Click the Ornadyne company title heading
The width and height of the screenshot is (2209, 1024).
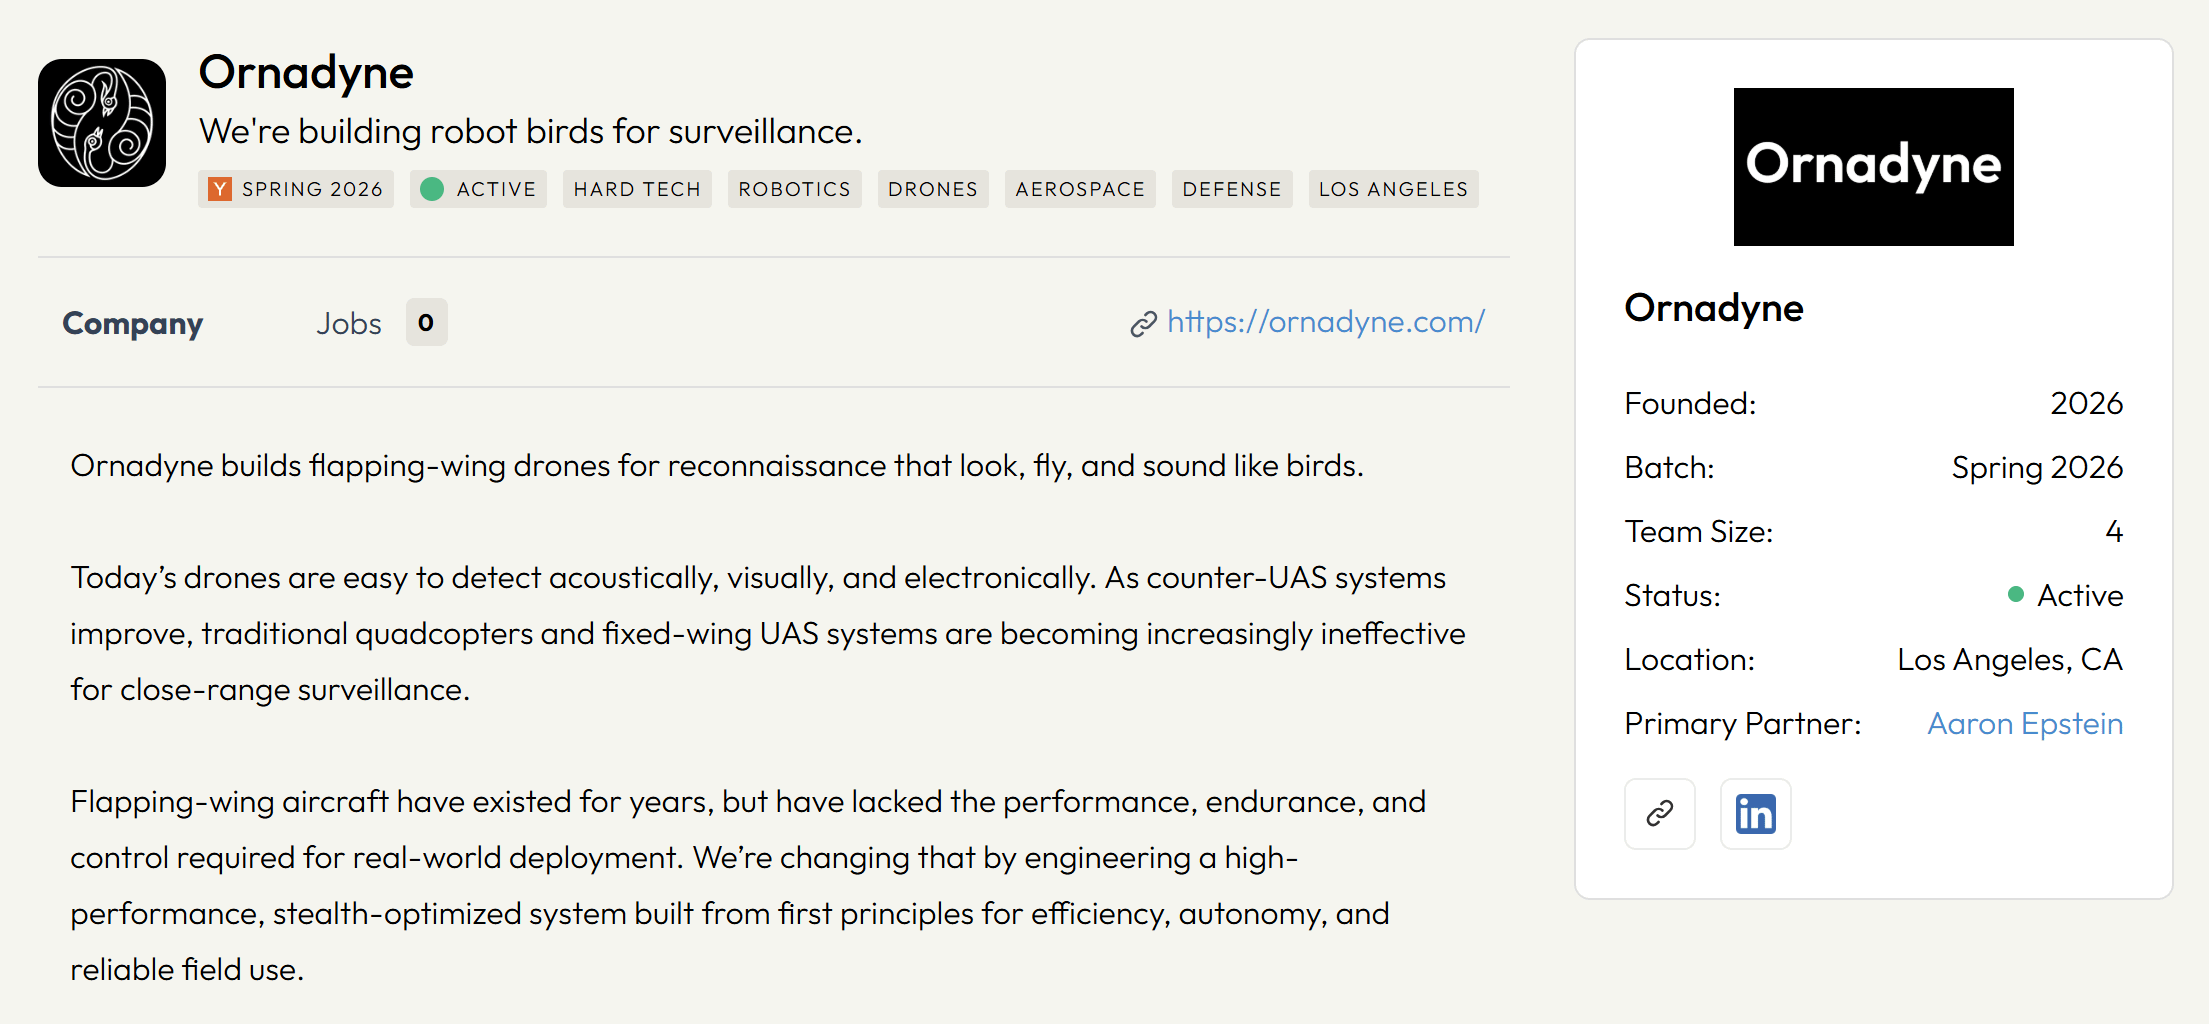[306, 73]
